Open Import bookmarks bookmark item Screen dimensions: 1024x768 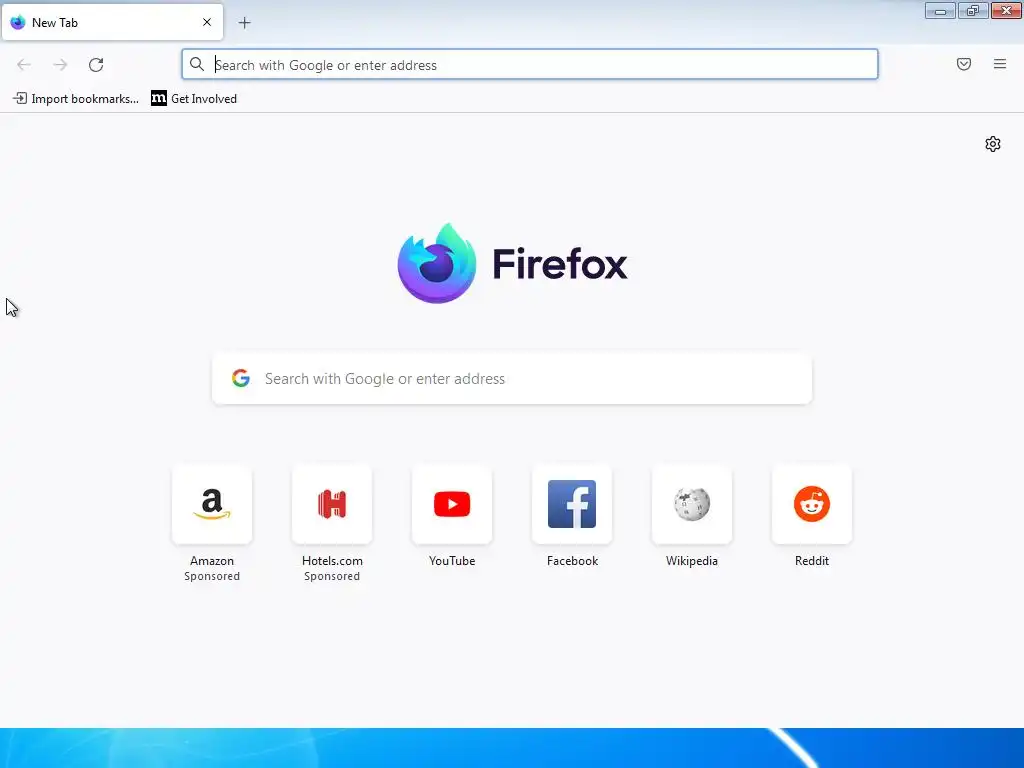click(x=76, y=99)
